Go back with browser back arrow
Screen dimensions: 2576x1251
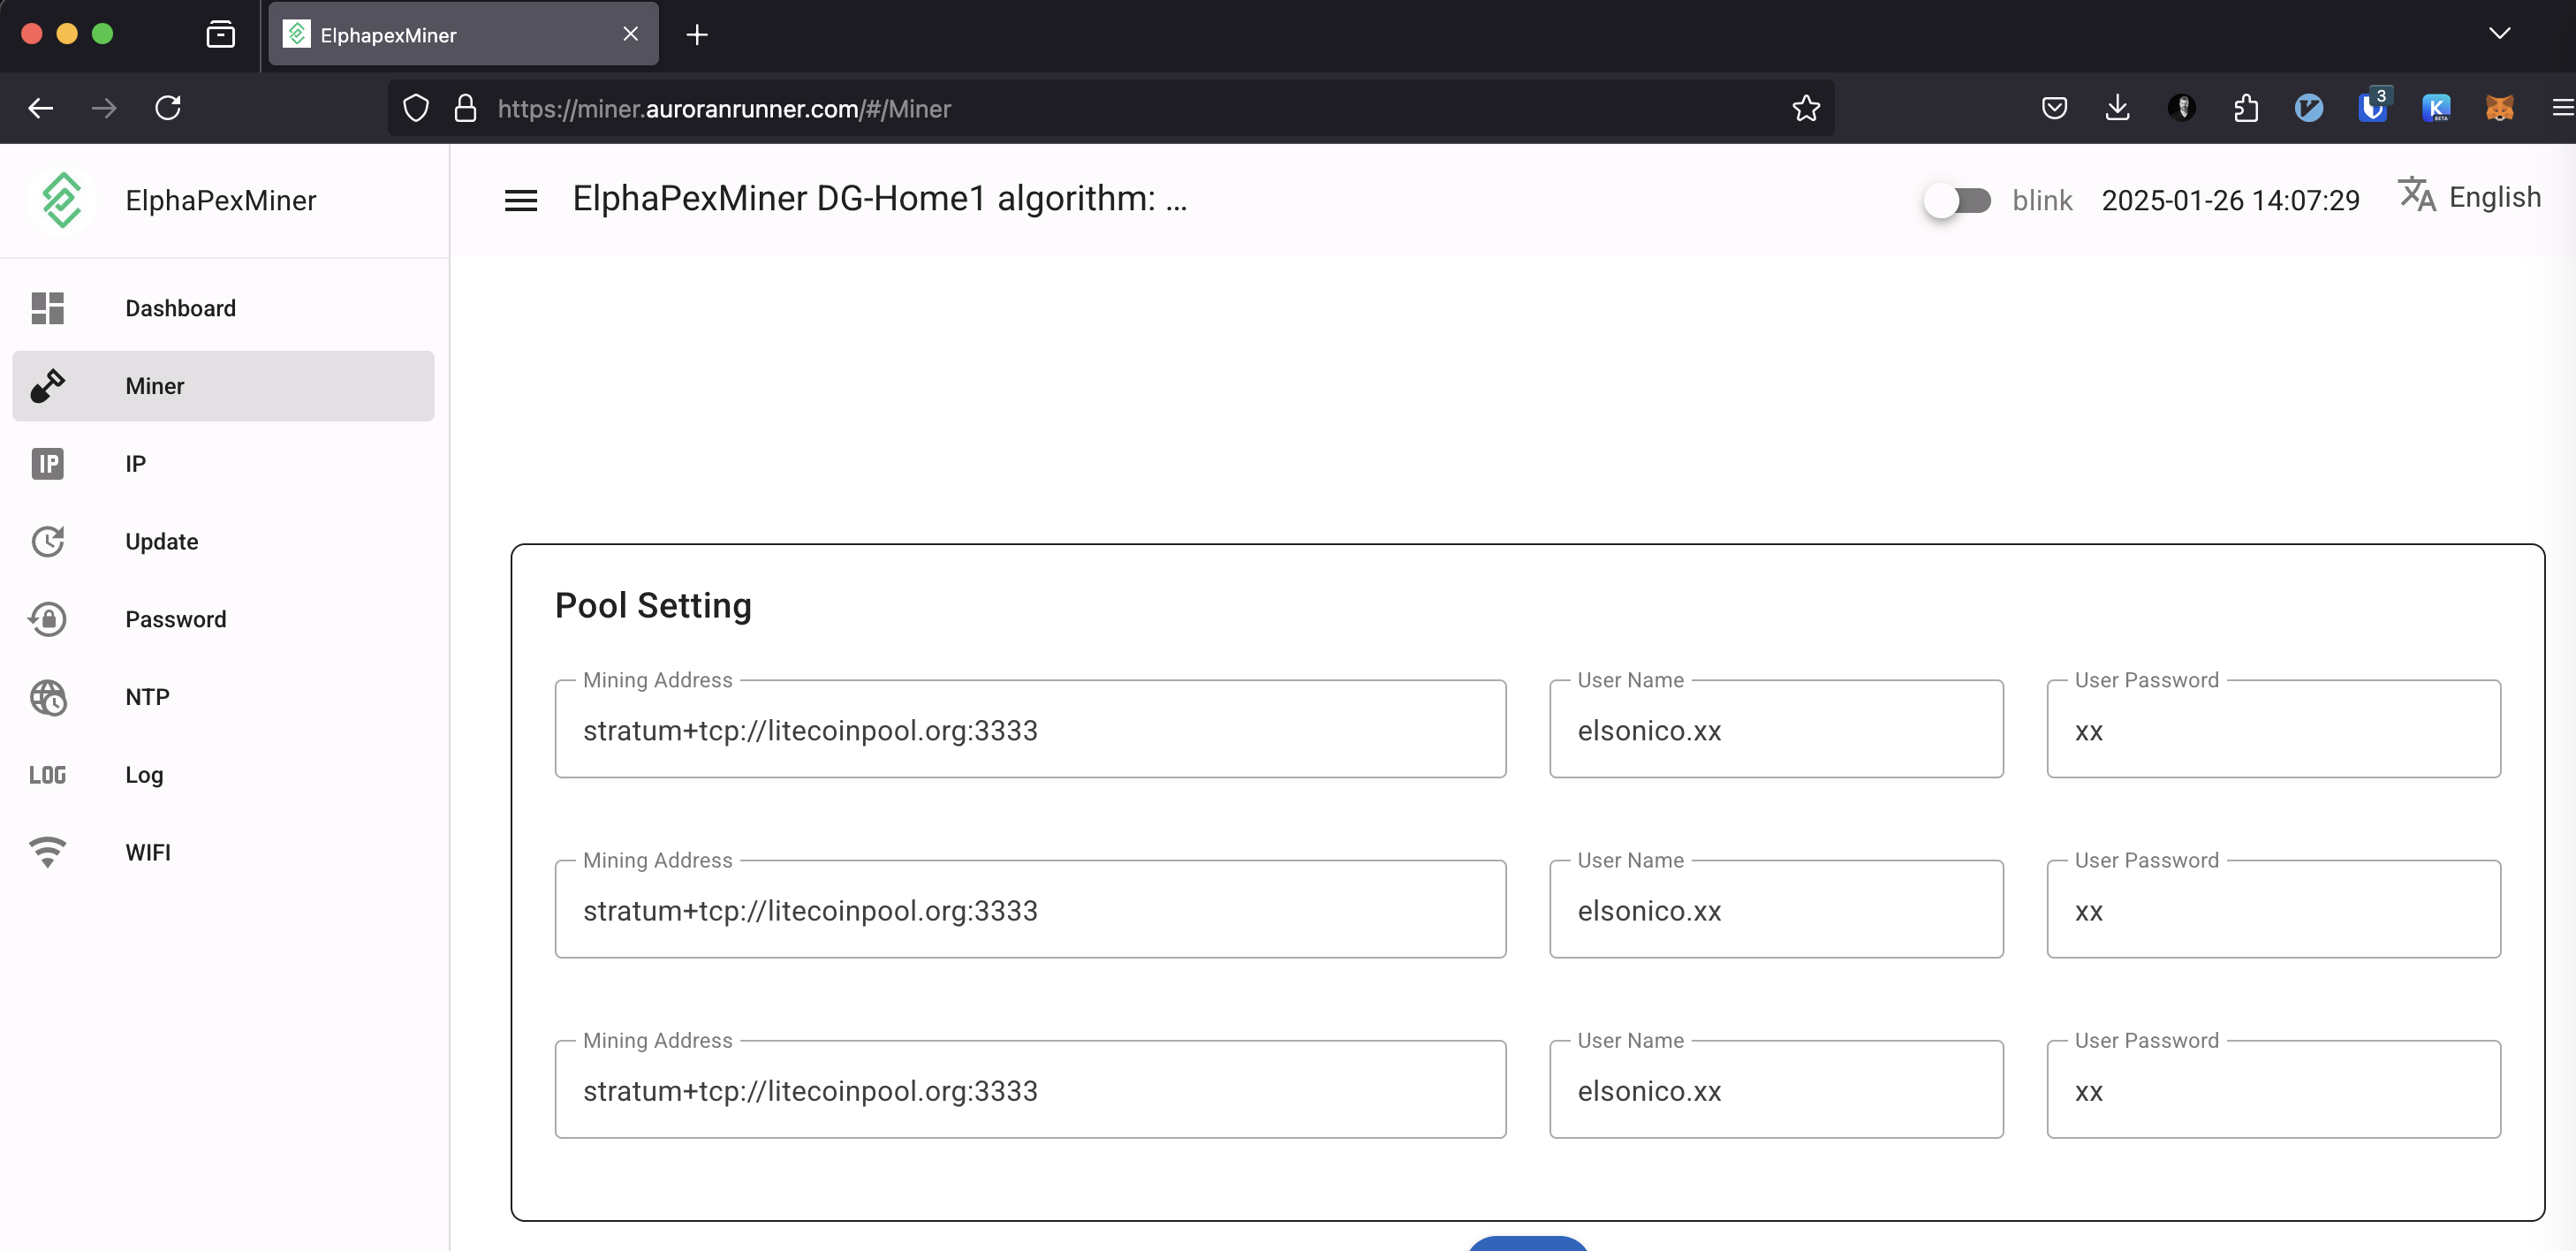point(41,108)
